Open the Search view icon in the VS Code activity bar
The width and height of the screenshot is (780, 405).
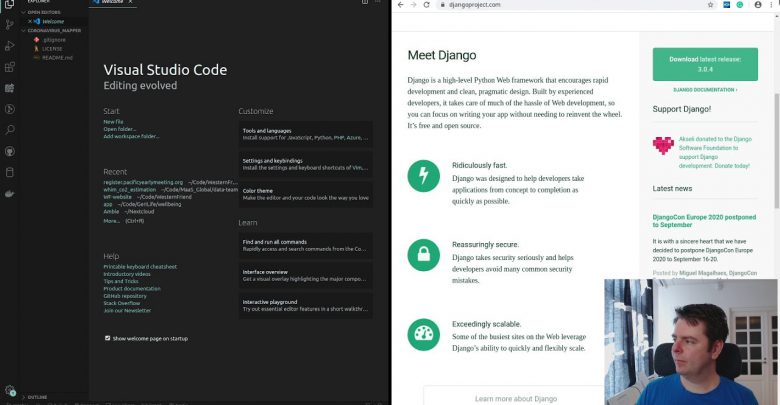pyautogui.click(x=9, y=130)
